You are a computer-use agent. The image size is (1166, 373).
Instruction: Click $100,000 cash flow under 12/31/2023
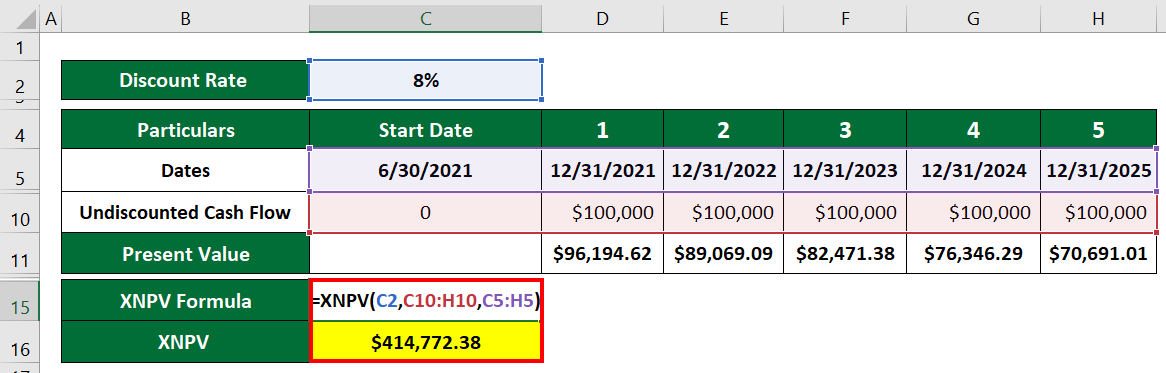pos(845,213)
